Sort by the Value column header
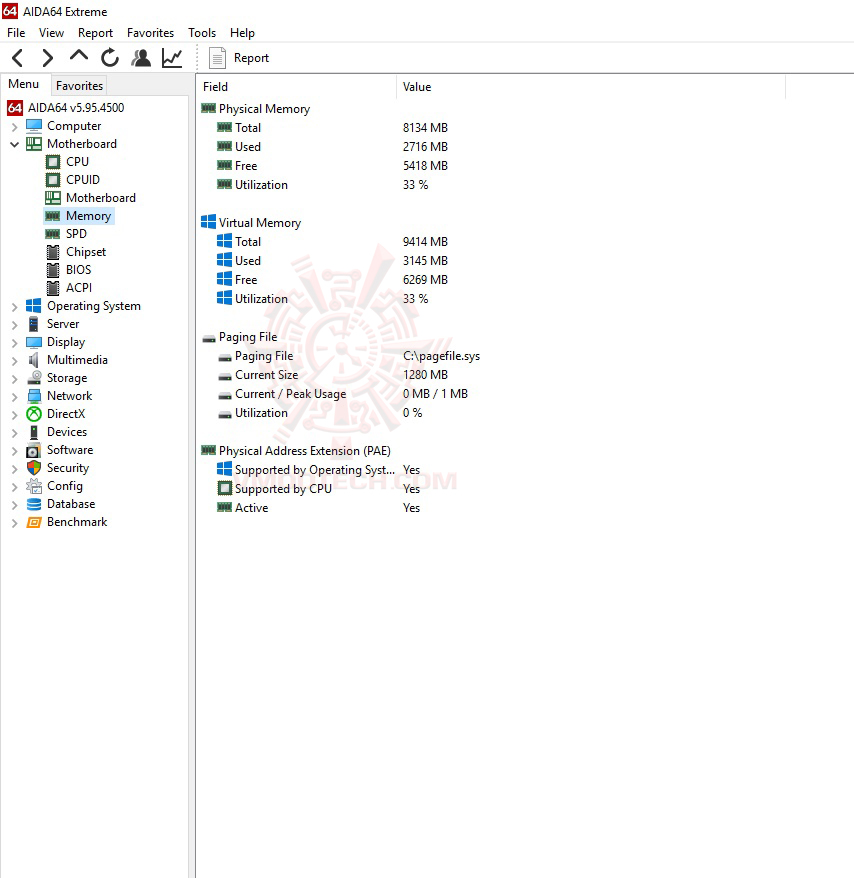Screen dimensions: 854x878 [591, 87]
